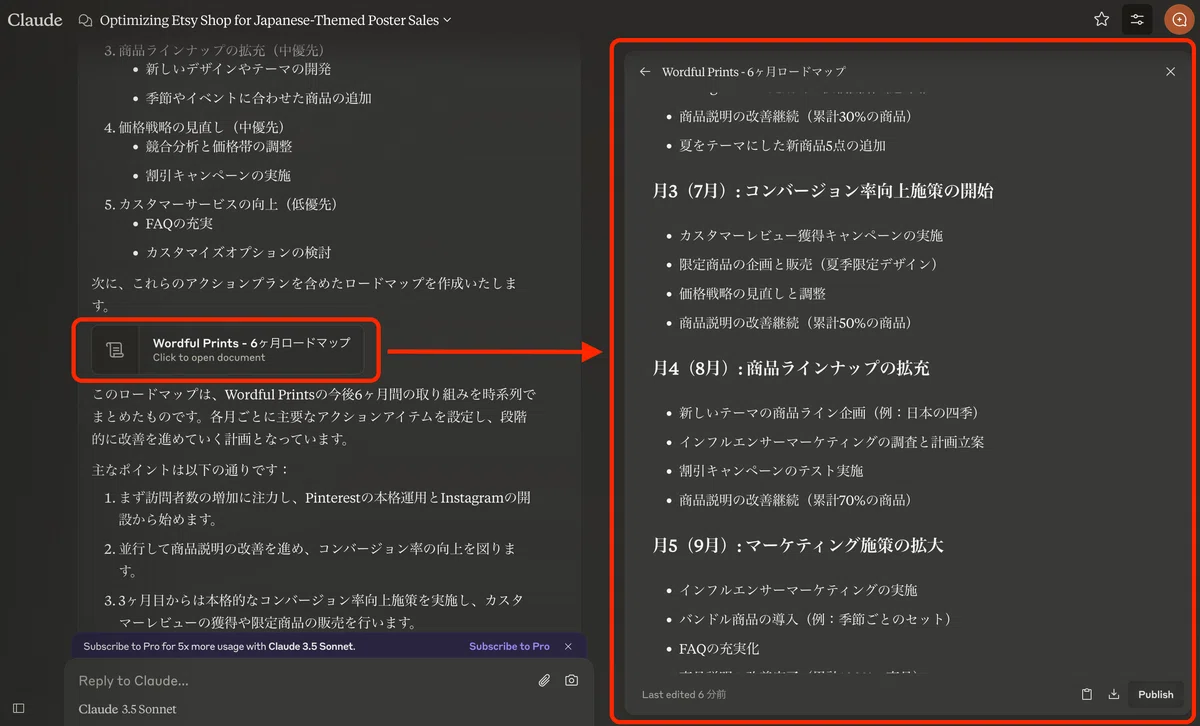Click the heading 月5（9月）：マーケティング施策の拡大
The height and width of the screenshot is (726, 1200).
[798, 545]
